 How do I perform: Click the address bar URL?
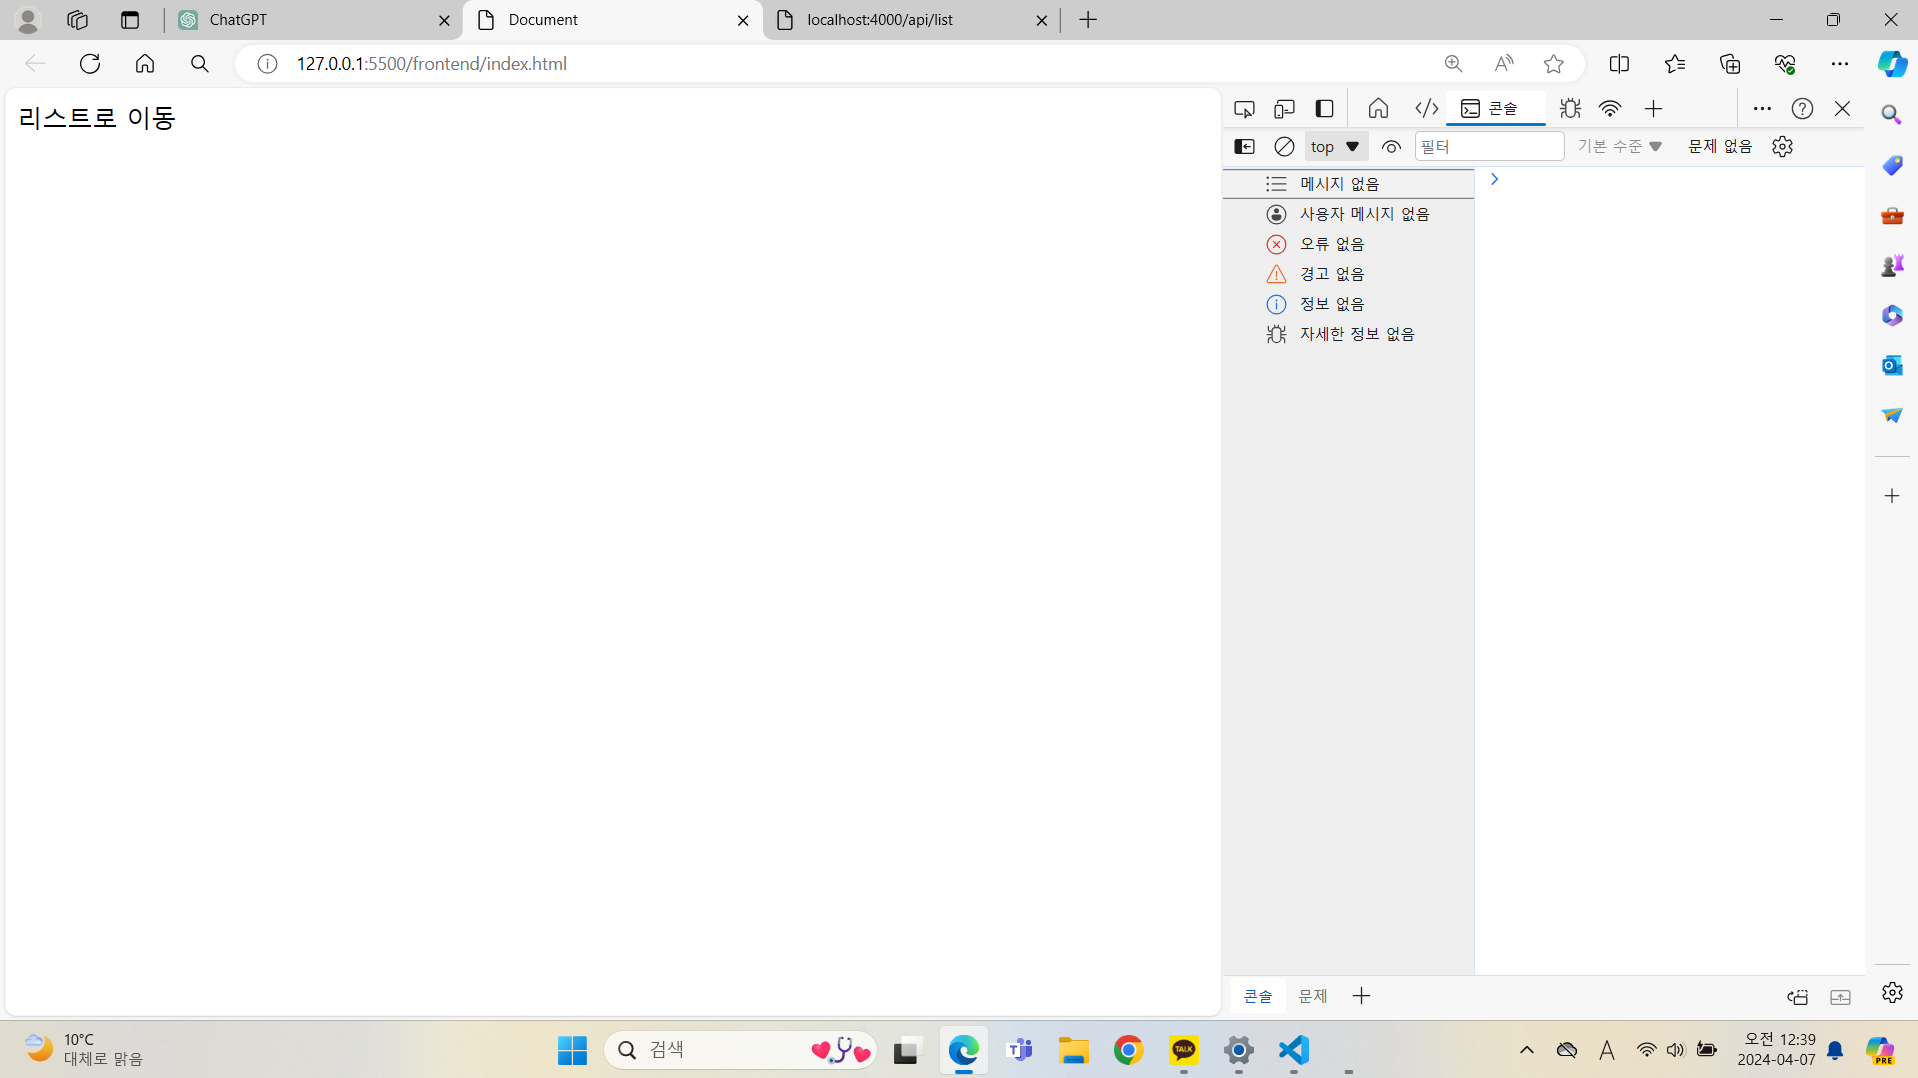(431, 64)
